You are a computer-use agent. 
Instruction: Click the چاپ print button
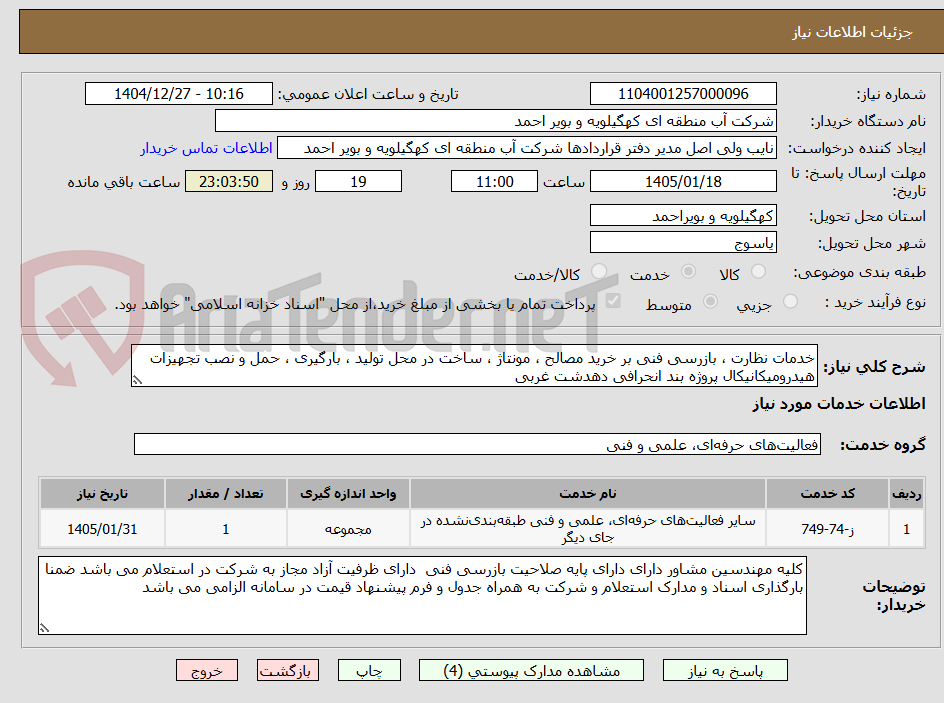(369, 670)
